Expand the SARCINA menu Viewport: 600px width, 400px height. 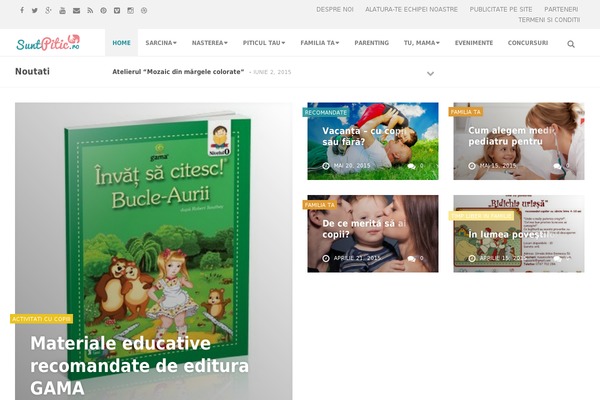[x=161, y=43]
